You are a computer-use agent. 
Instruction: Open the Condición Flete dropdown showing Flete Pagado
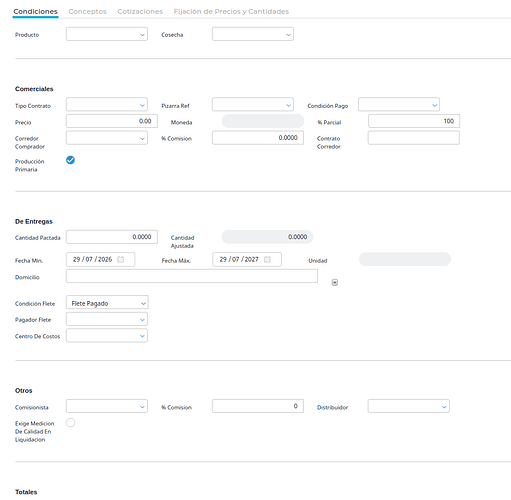(x=107, y=303)
